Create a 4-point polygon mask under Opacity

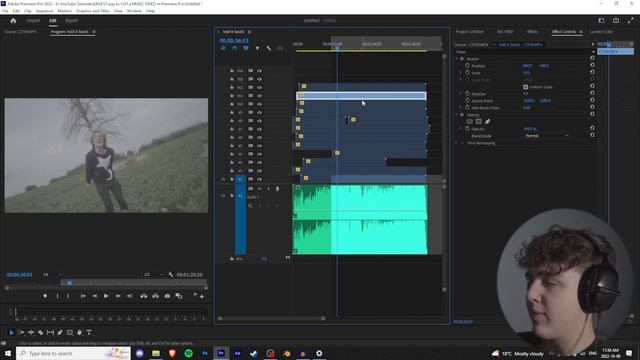point(478,122)
